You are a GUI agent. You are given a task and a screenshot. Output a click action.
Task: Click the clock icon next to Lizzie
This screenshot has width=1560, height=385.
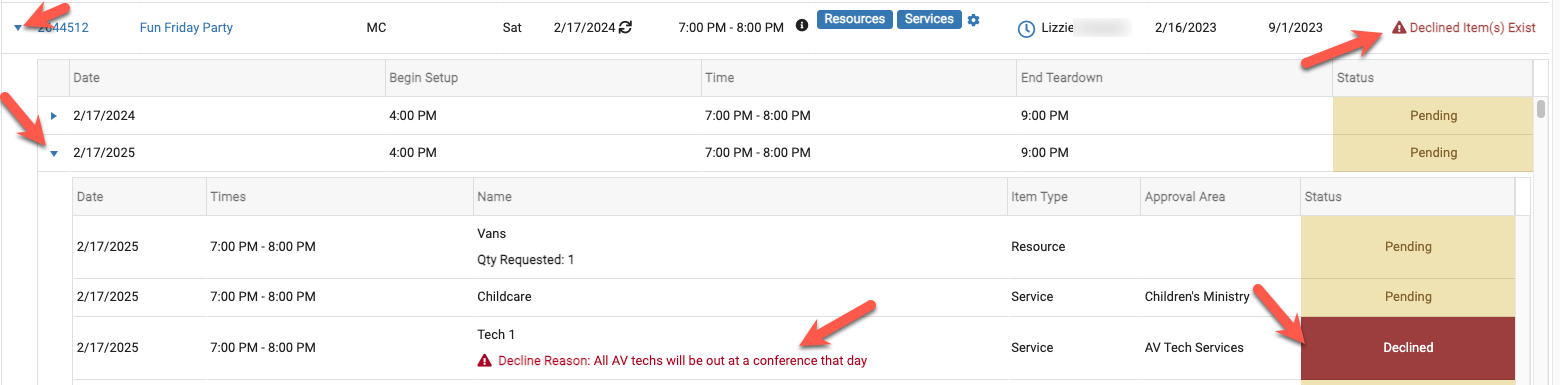[x=1026, y=29]
